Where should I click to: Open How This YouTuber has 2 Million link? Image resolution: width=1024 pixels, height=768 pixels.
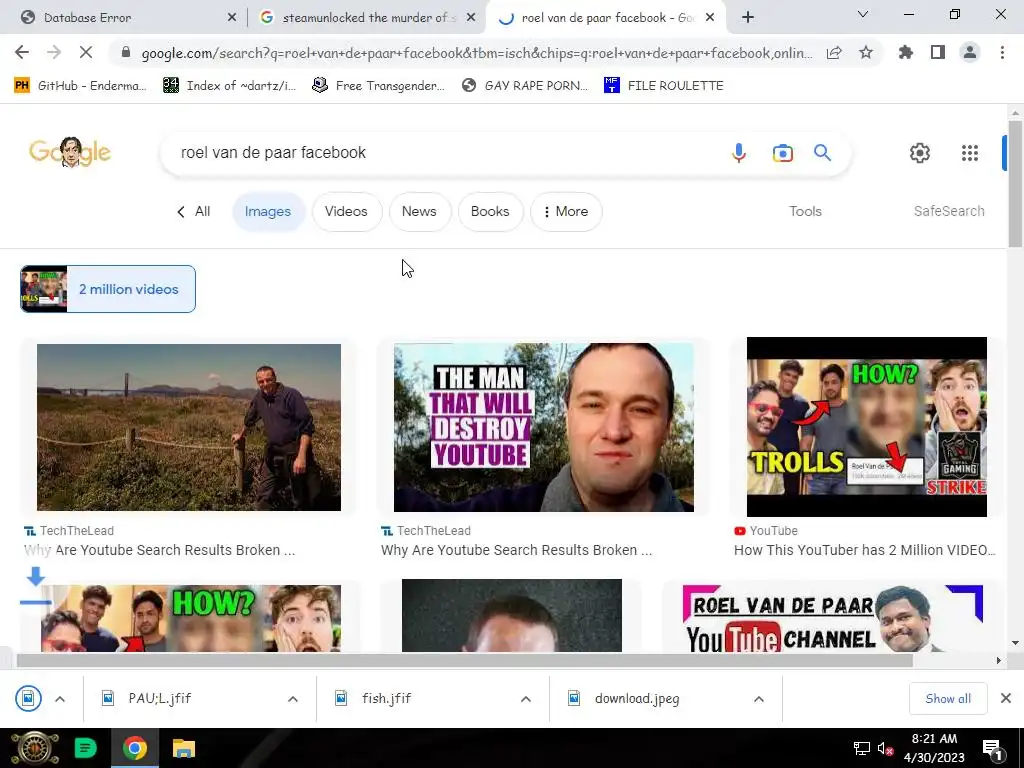coord(864,550)
